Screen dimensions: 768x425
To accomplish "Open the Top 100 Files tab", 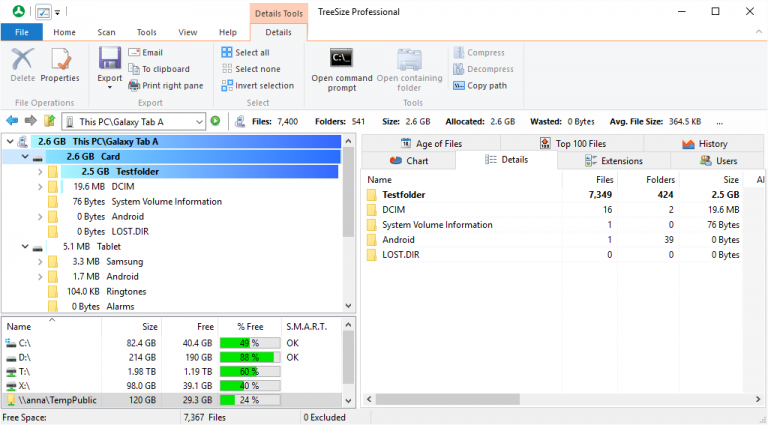I will [x=572, y=143].
